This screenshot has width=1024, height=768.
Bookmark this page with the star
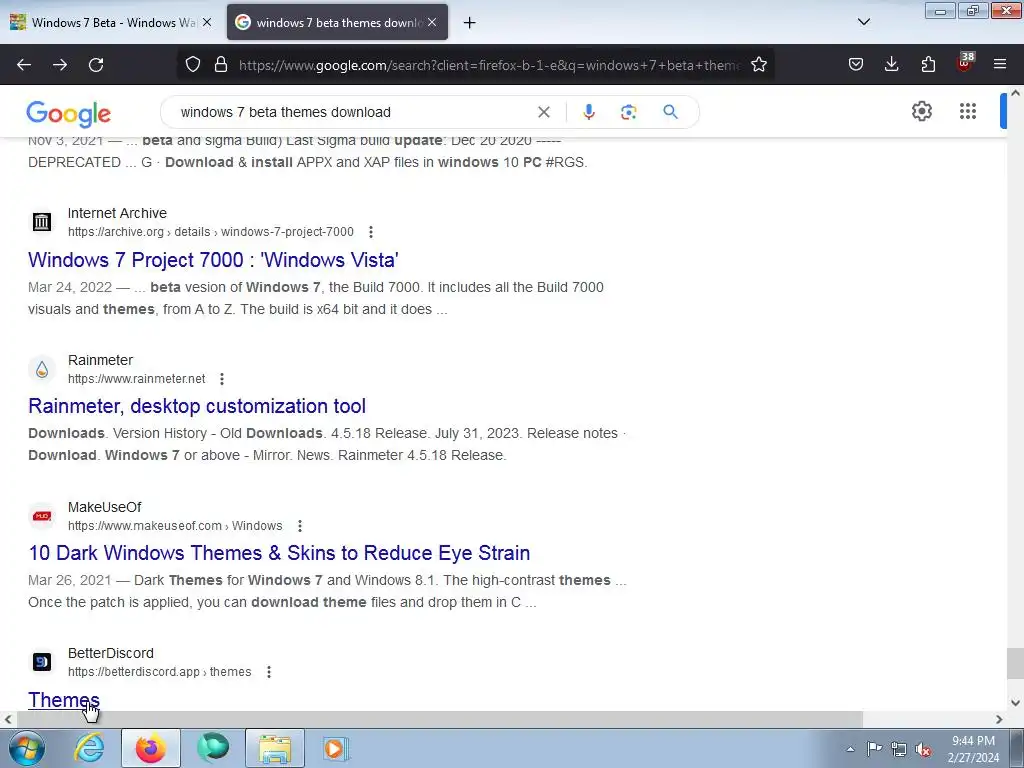click(759, 65)
